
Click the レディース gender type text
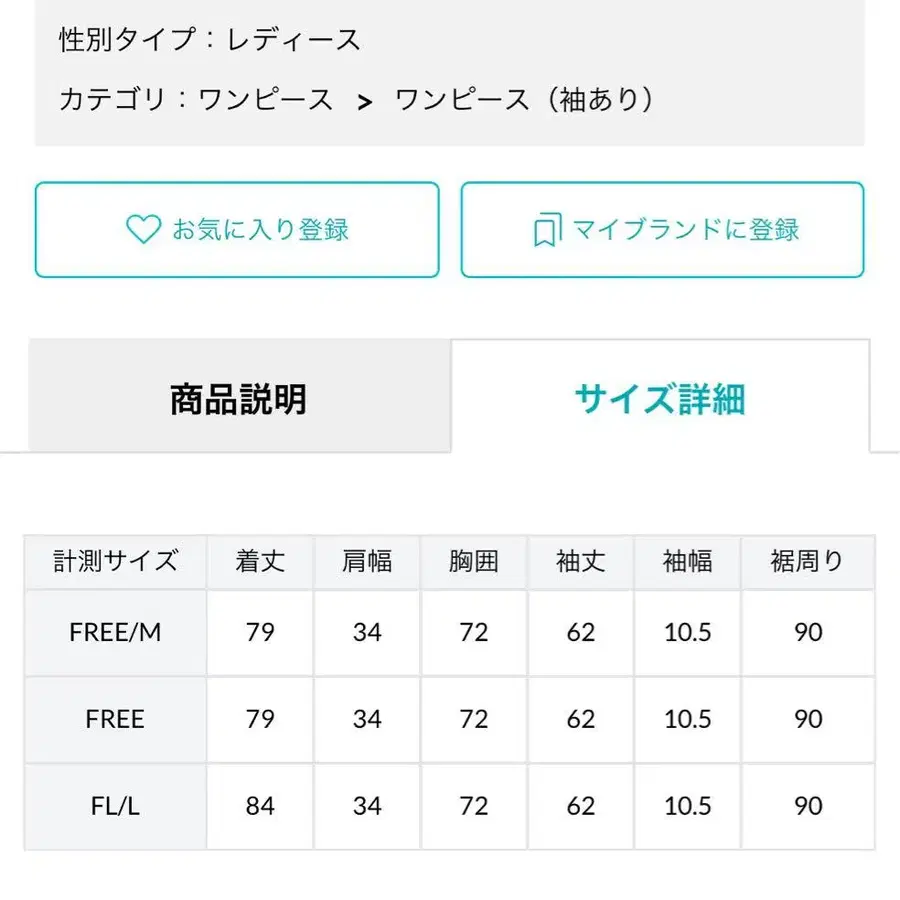click(x=295, y=39)
